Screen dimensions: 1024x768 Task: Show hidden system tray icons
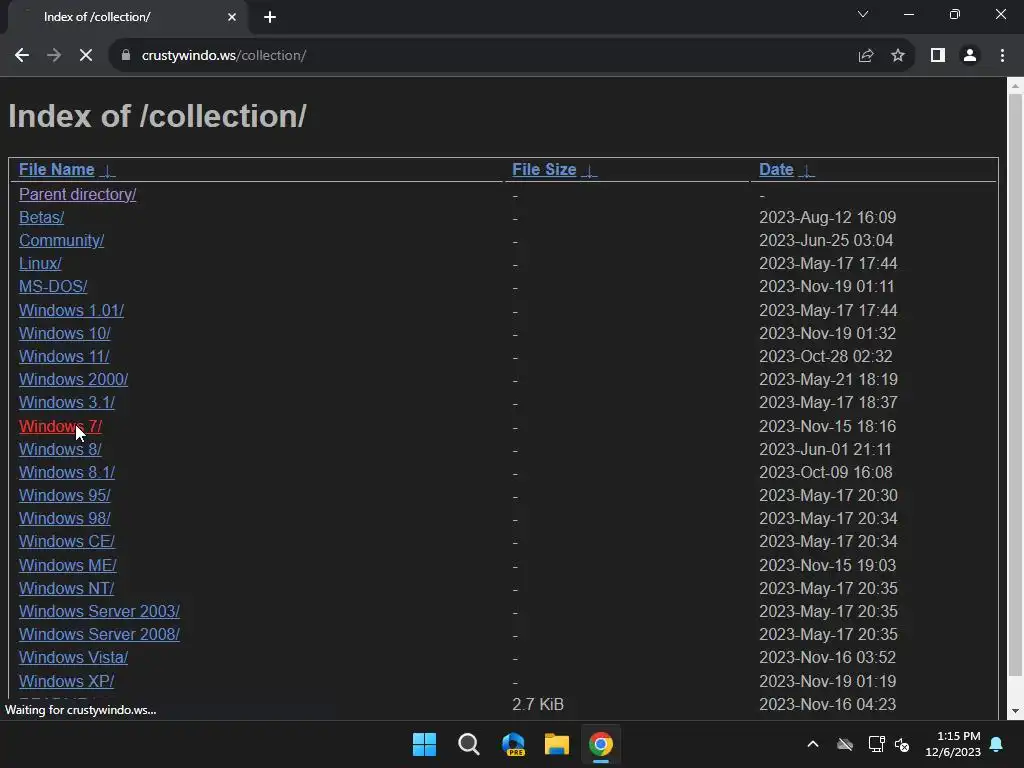click(813, 744)
